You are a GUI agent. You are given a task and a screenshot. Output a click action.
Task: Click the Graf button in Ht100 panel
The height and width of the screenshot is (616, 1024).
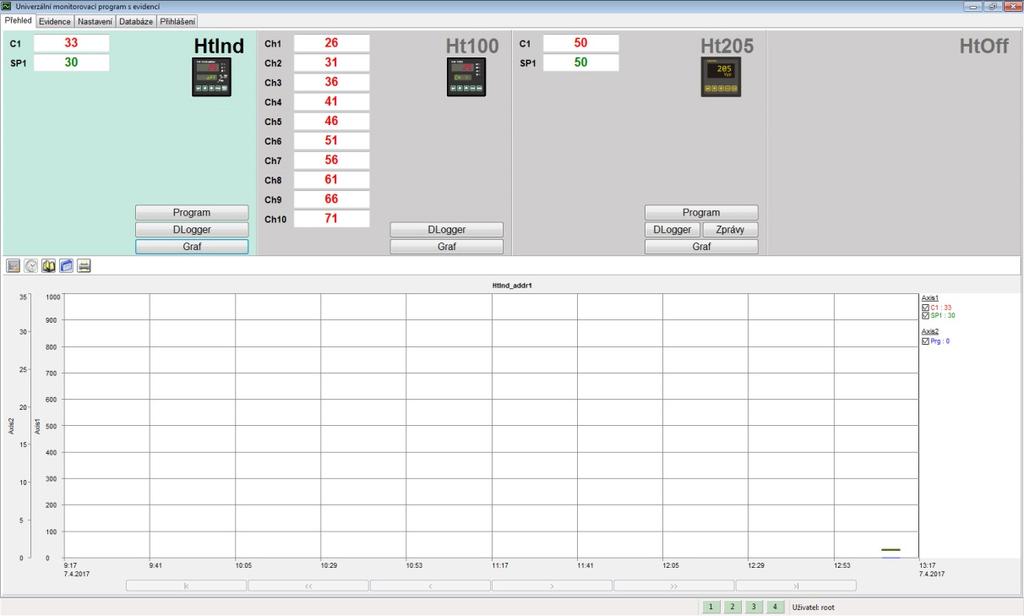[x=447, y=246]
